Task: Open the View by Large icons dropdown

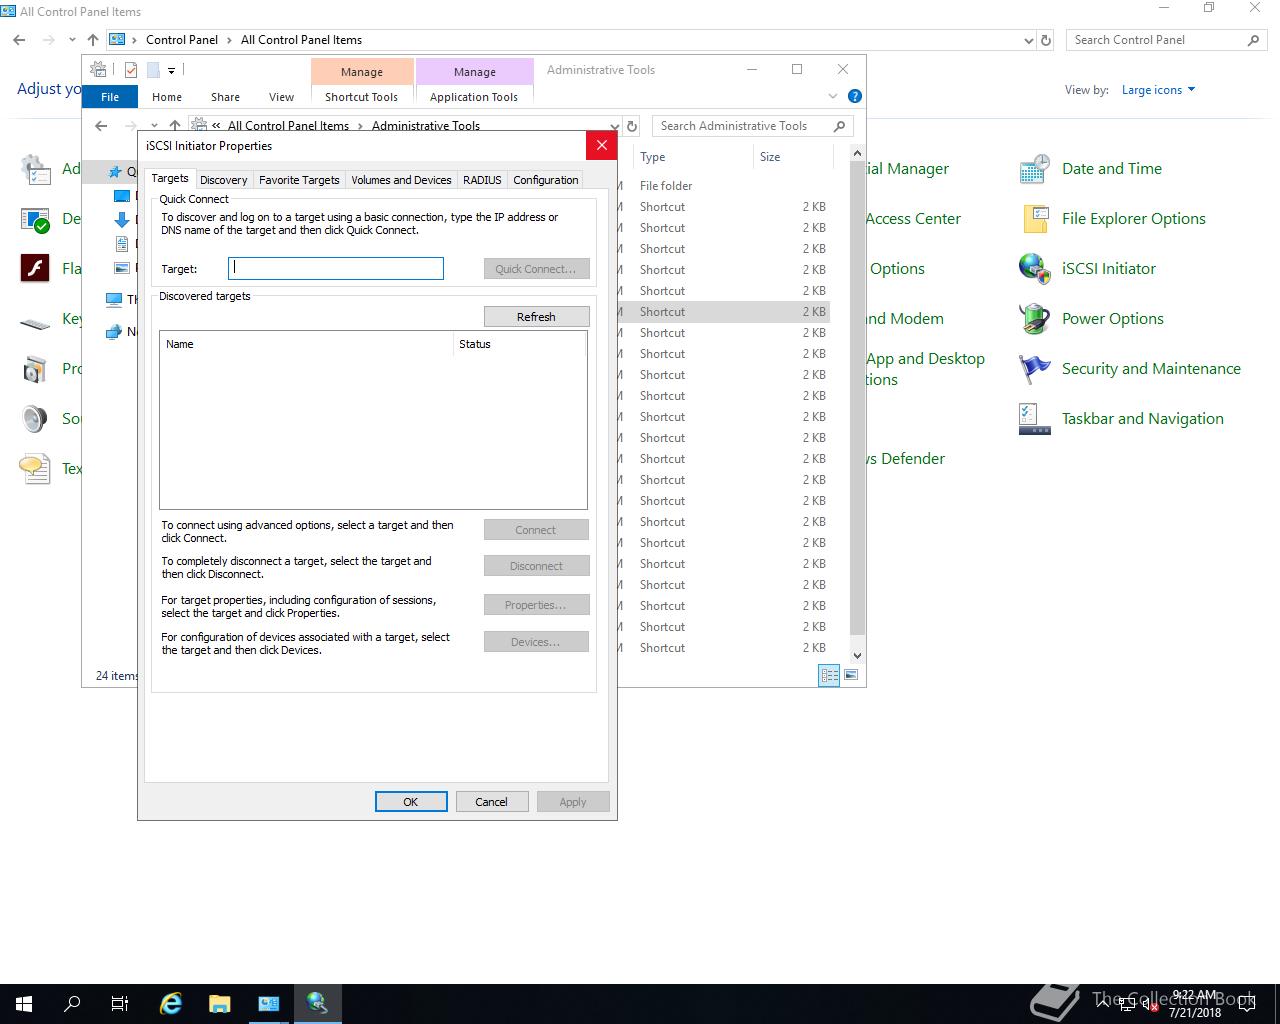Action: coord(1158,90)
